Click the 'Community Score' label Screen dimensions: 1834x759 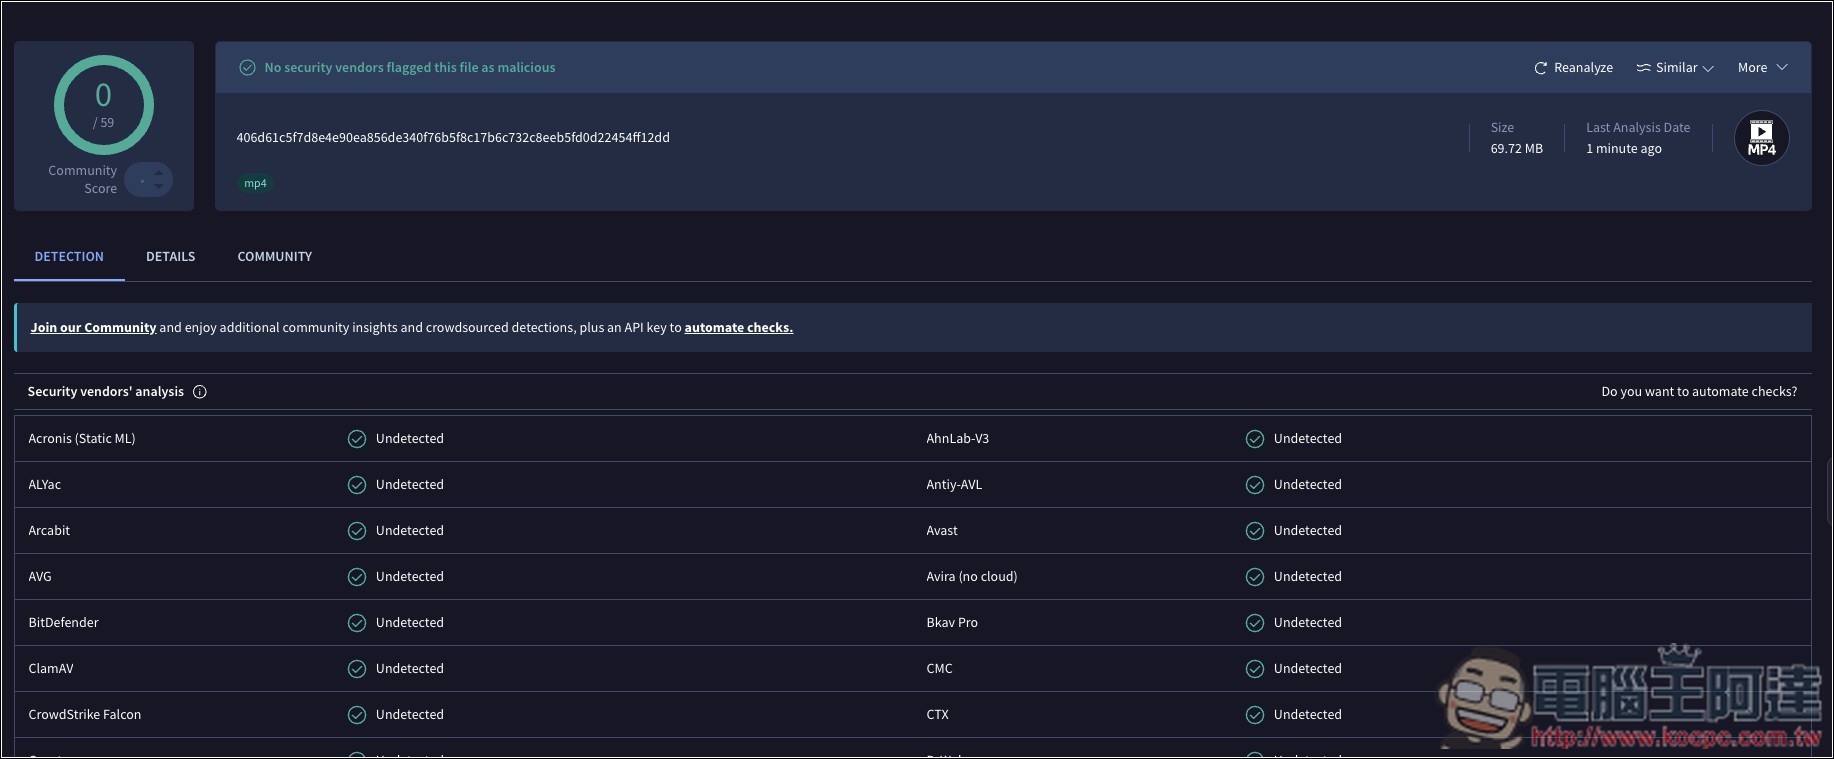coord(83,180)
